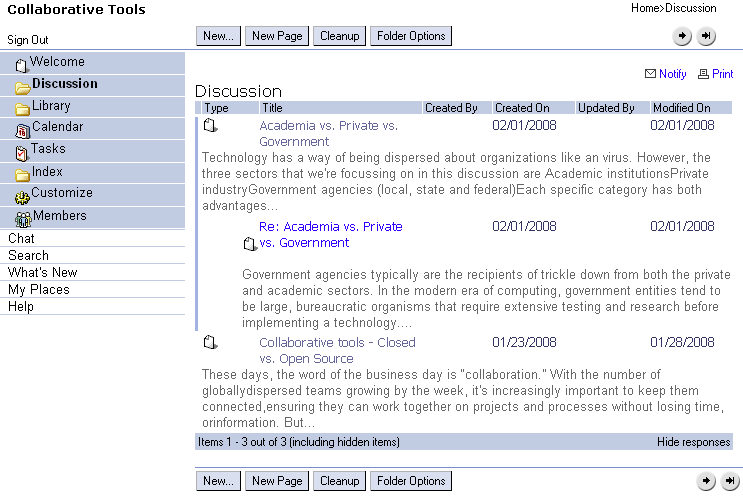The height and width of the screenshot is (500, 743).
Task: Click the Members people icon
Action: pos(22,218)
